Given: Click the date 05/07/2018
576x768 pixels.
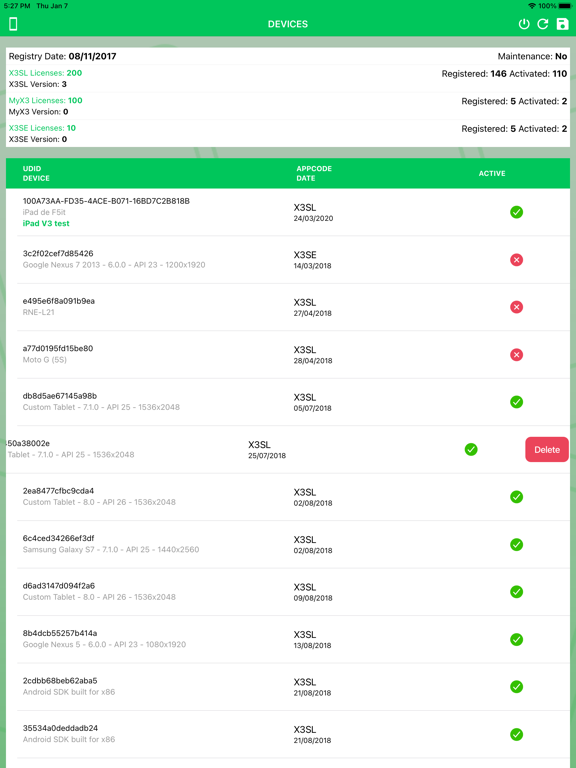Looking at the screenshot, I should [x=312, y=408].
